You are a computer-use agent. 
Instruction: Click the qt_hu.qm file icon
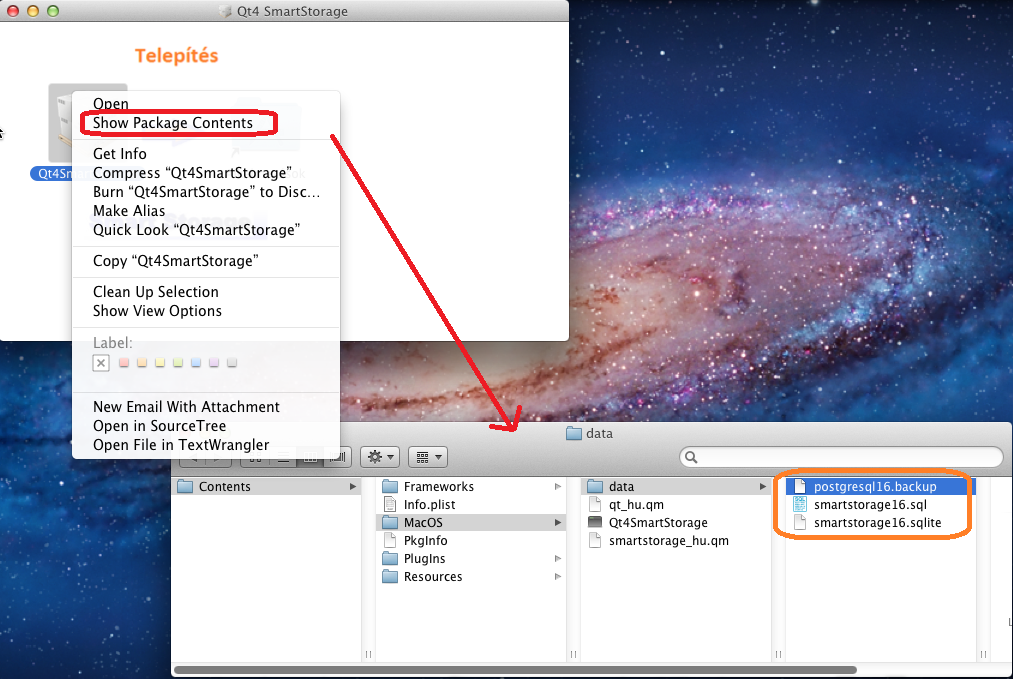click(x=595, y=505)
